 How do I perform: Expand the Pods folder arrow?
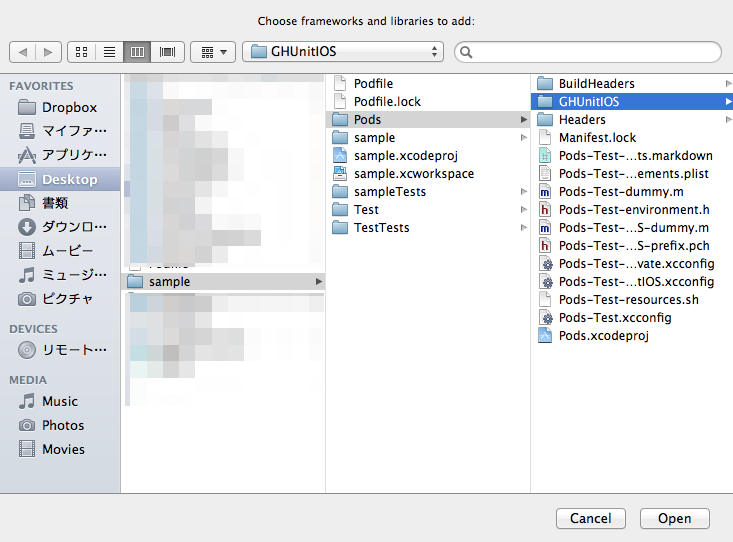click(x=524, y=120)
